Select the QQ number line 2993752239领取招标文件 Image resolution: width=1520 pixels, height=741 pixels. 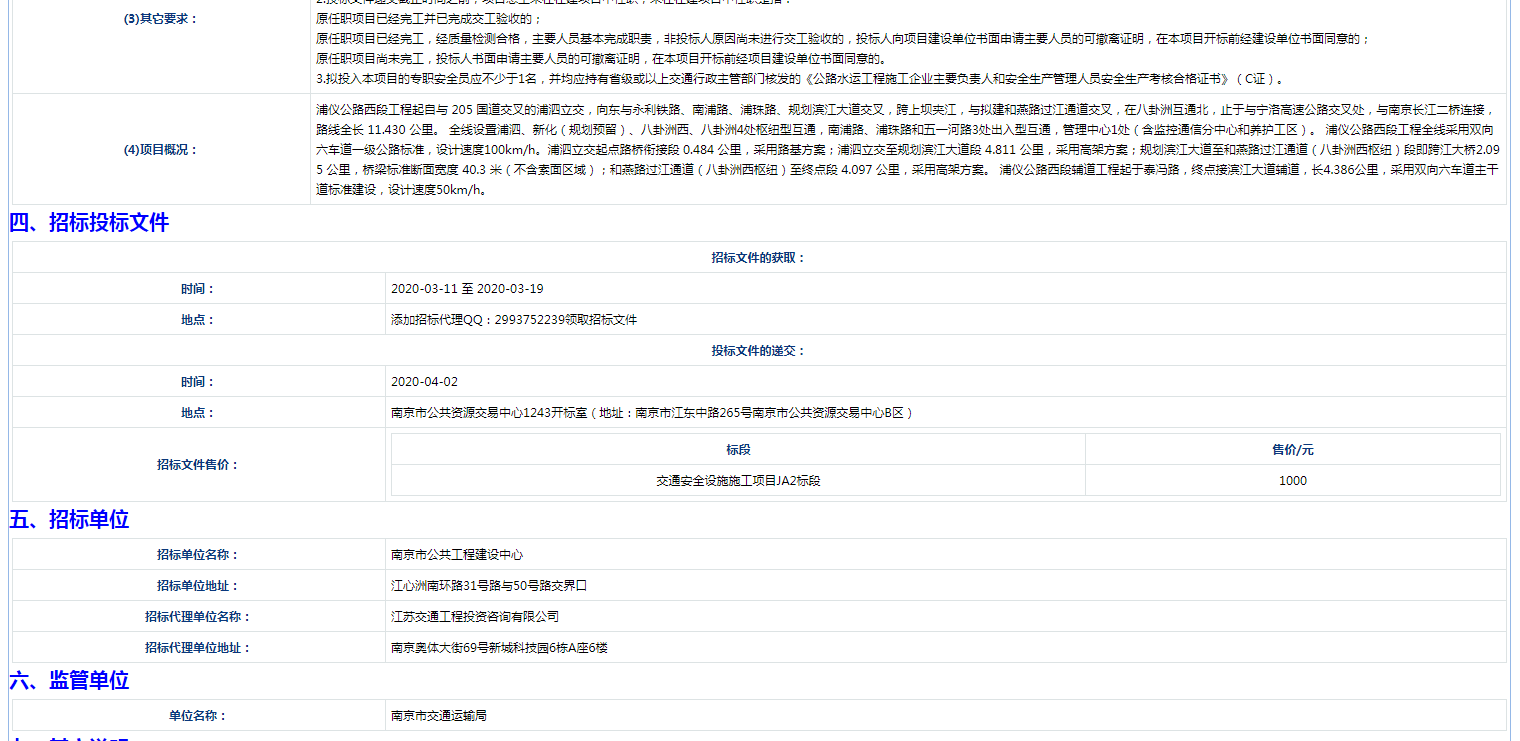pos(513,320)
